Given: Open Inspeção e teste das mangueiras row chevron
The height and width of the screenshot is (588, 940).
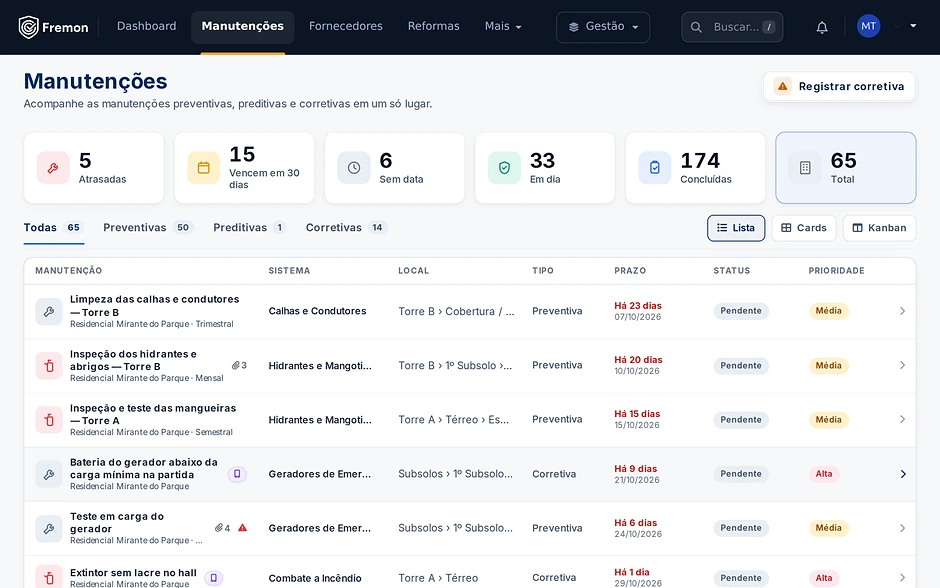Looking at the screenshot, I should pyautogui.click(x=902, y=420).
